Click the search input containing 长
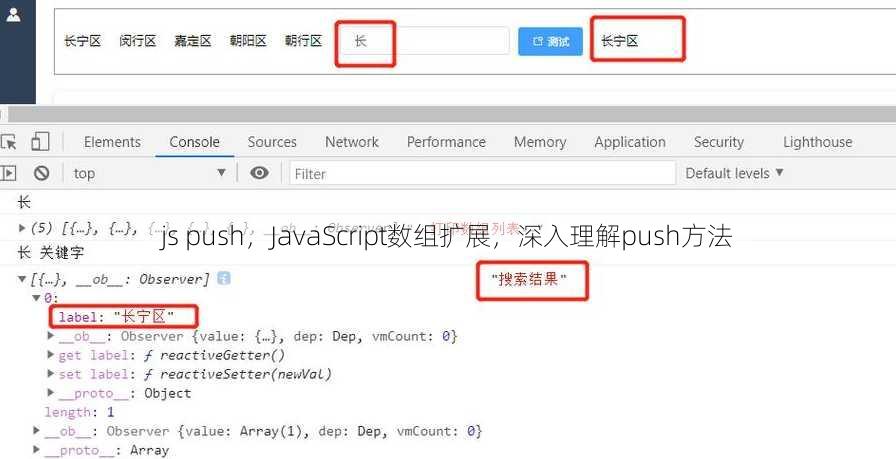The width and height of the screenshot is (896, 459). click(424, 41)
